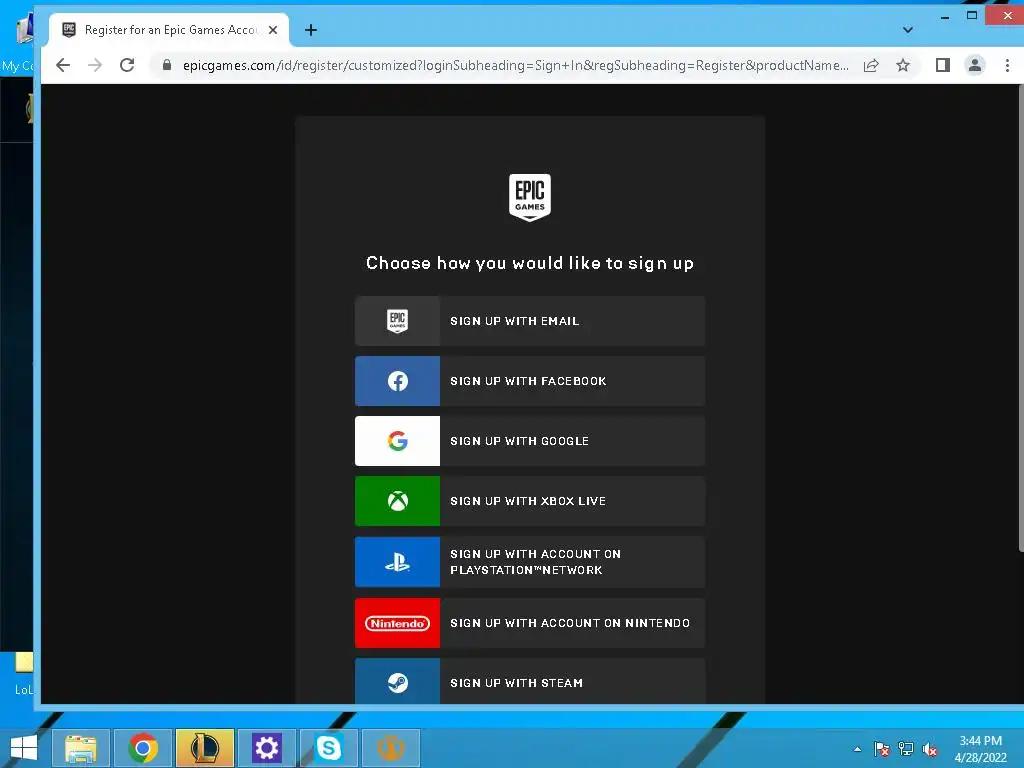The image size is (1024, 768).
Task: Click the URL address bar
Action: click(516, 65)
